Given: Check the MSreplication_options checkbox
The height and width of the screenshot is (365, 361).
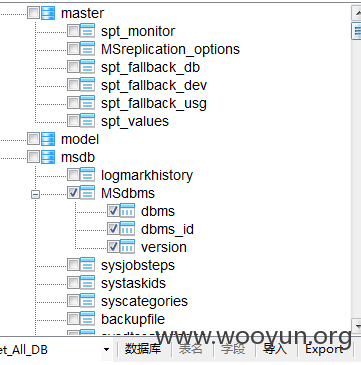Looking at the screenshot, I should pos(73,49).
